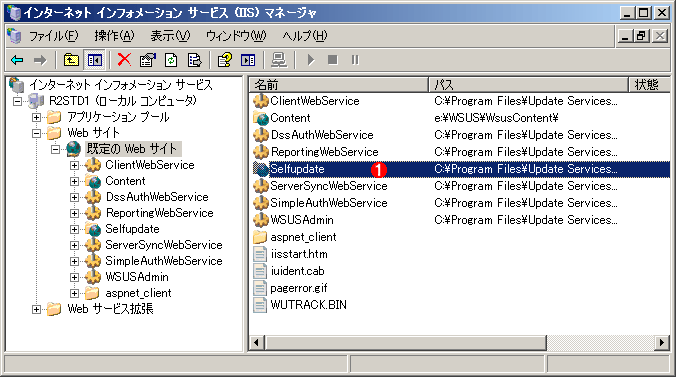The height and width of the screenshot is (377, 676).
Task: Open the ヘルプ(H) menu
Action: point(305,36)
